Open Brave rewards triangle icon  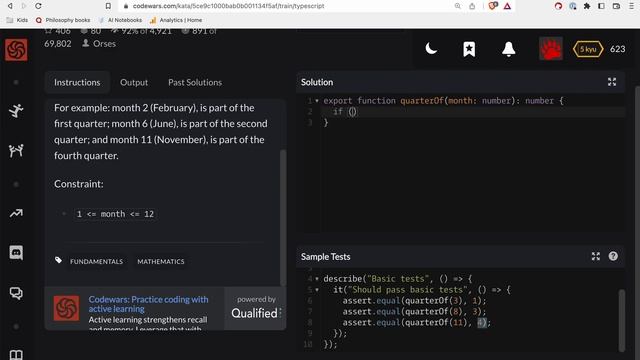click(507, 6)
